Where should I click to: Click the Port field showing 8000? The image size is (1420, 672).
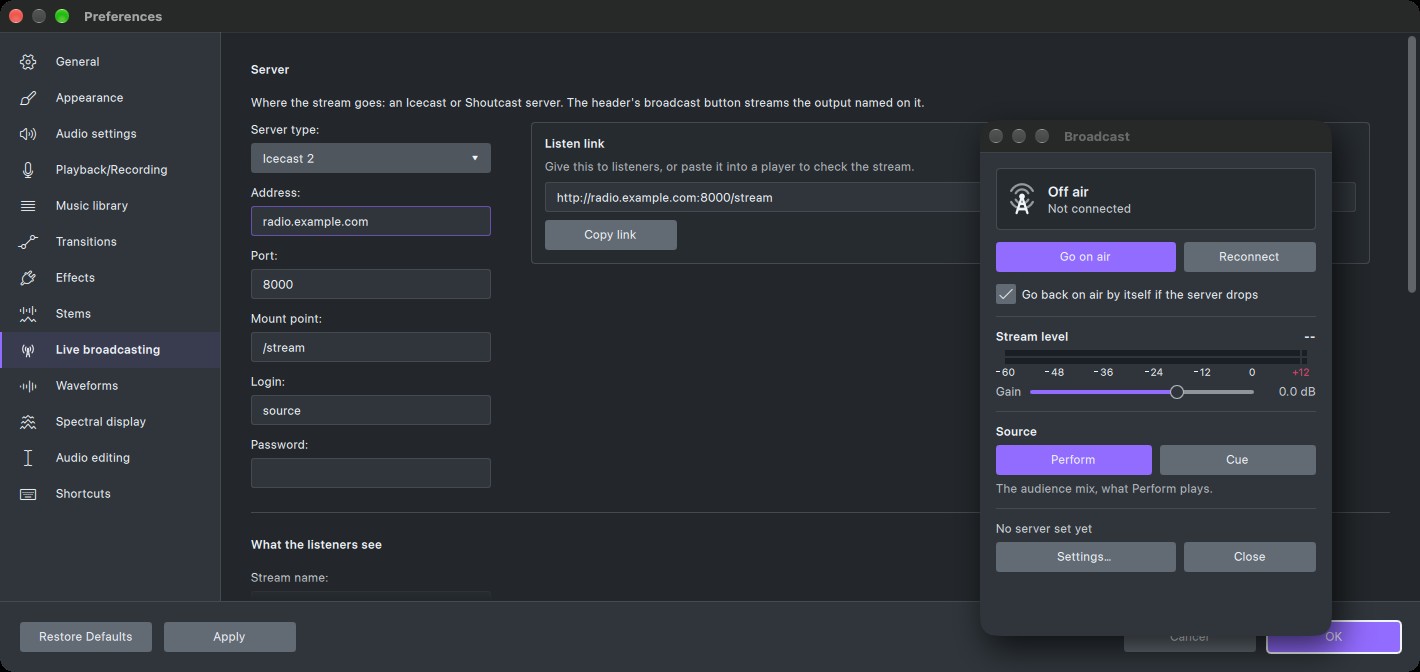(x=371, y=284)
